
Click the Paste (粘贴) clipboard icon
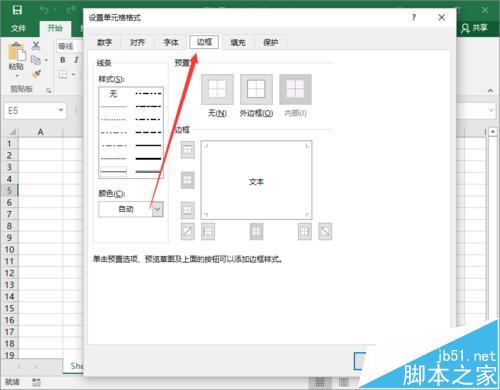pos(16,52)
